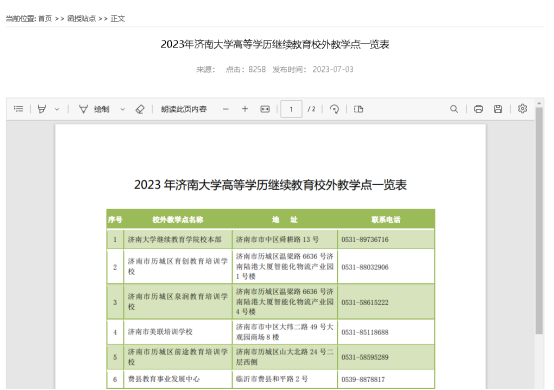554x390 pixels.
Task: Click the read aloud (朗读此页内容) button
Action: coord(184,109)
